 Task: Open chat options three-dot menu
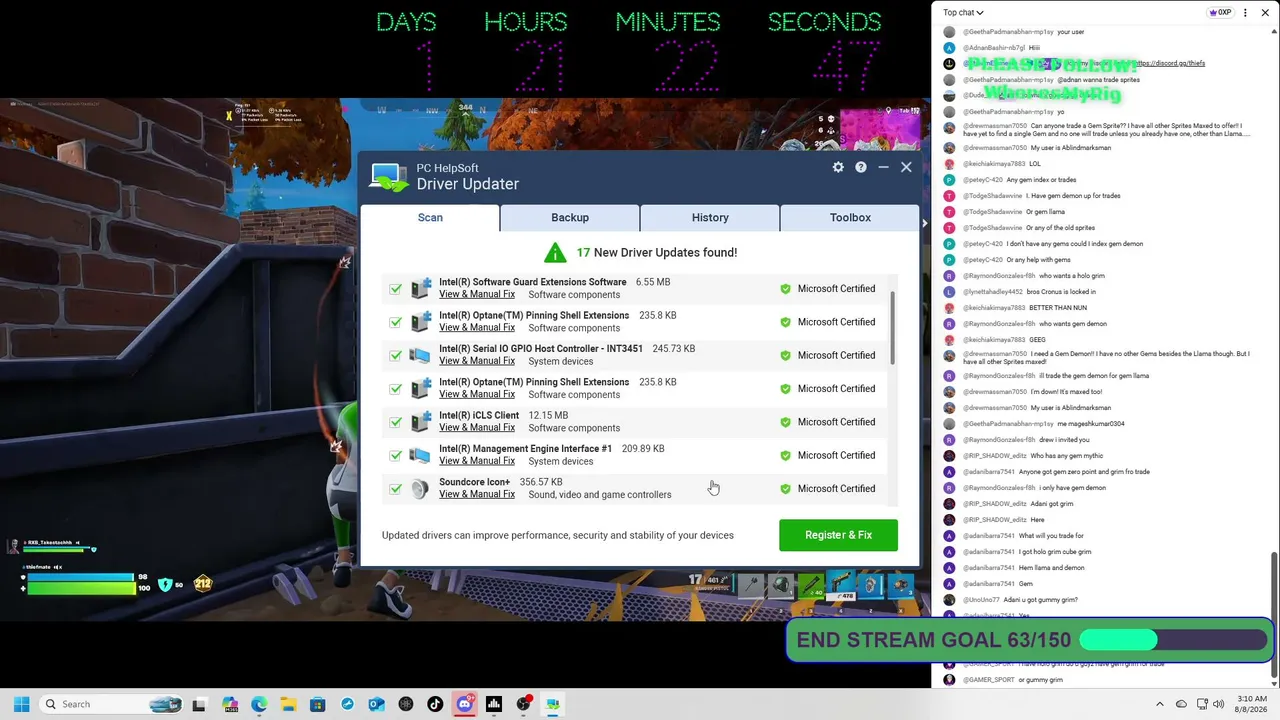1245,13
